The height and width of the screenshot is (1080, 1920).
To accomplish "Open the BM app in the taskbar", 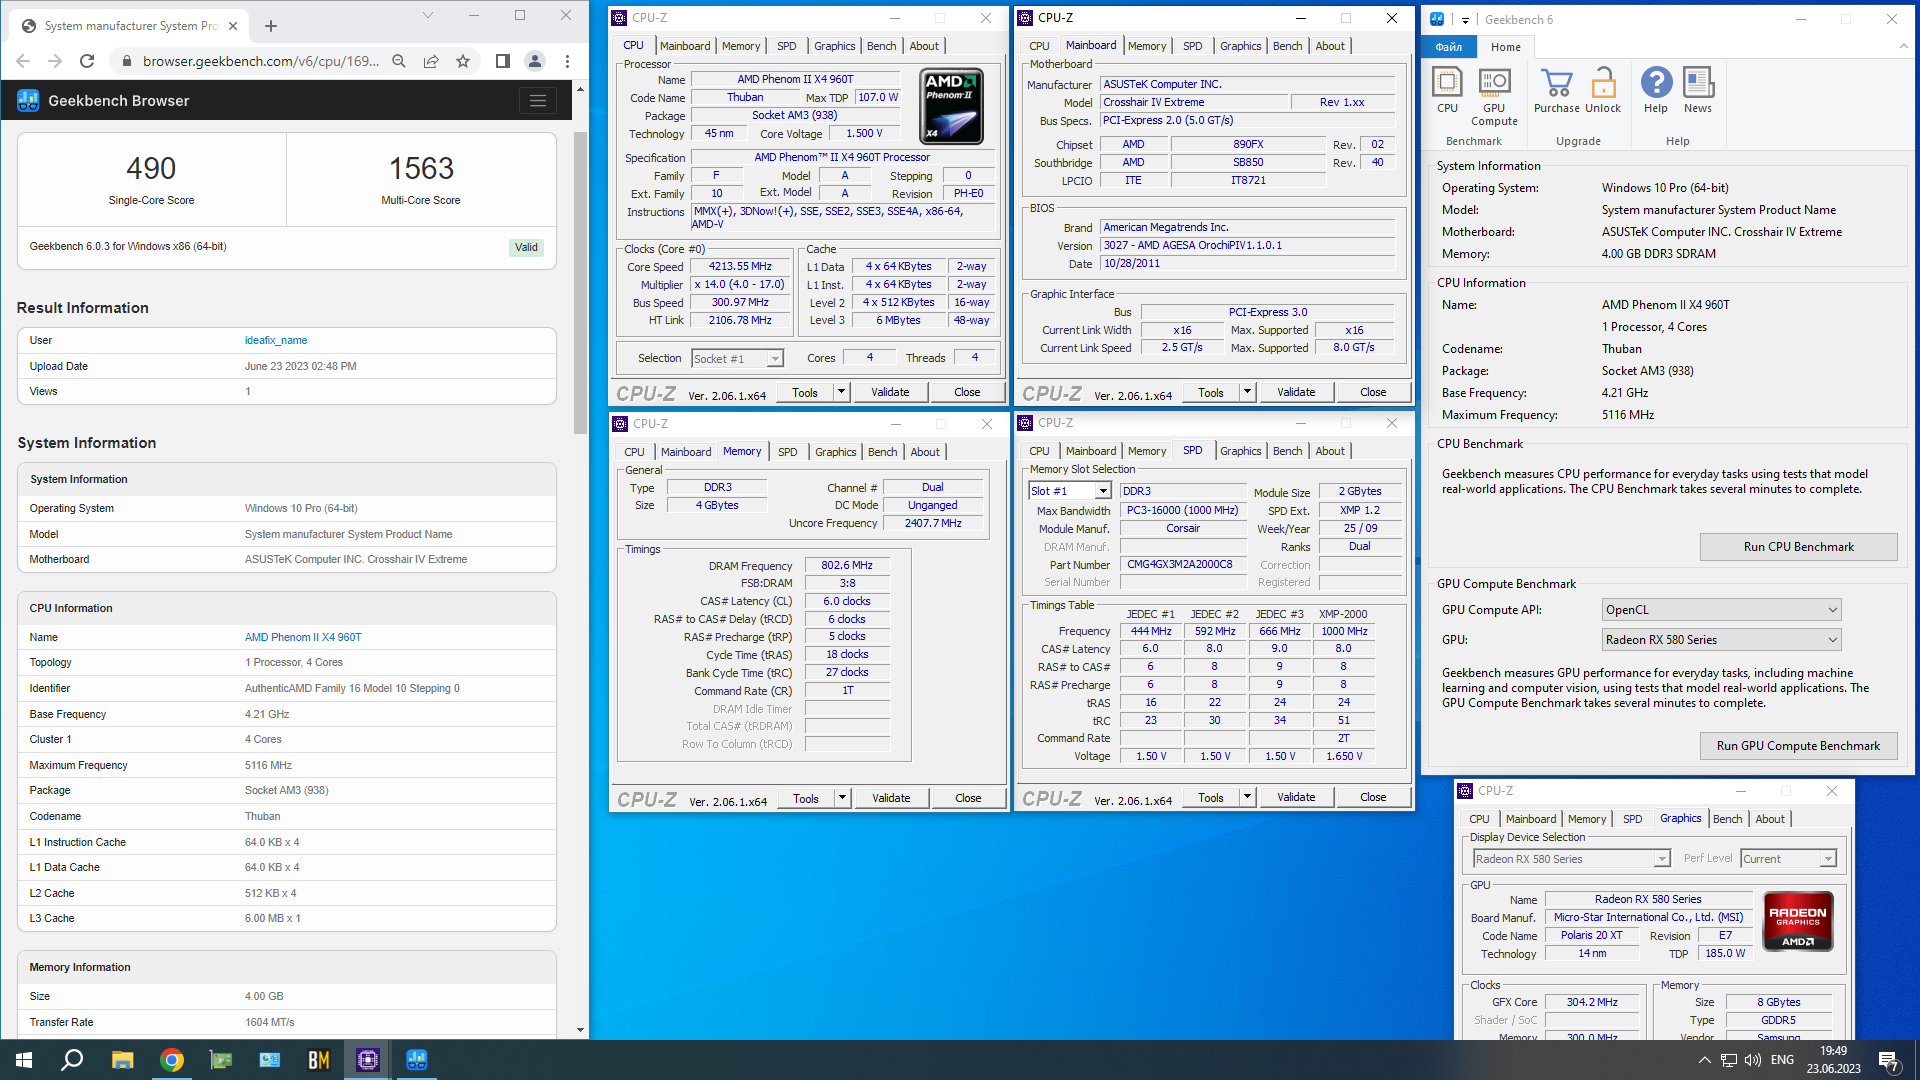I will [319, 1060].
